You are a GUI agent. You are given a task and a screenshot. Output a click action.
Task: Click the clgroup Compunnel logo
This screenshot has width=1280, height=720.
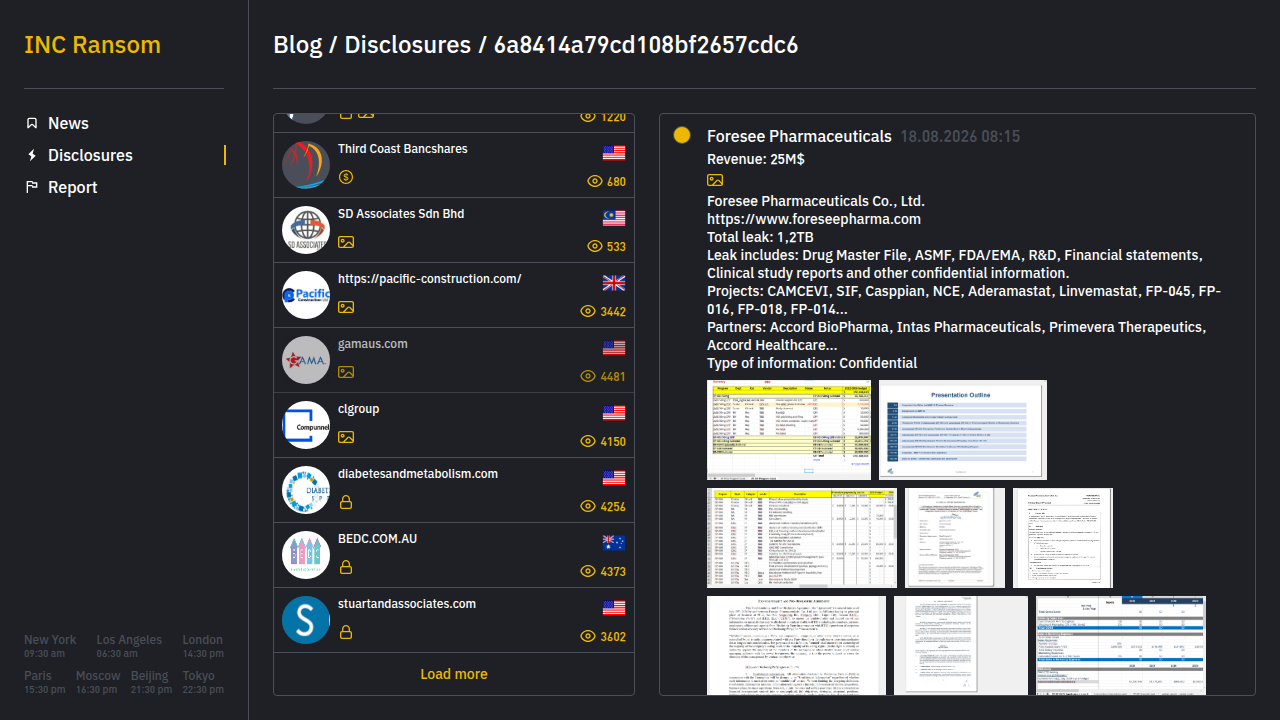306,425
